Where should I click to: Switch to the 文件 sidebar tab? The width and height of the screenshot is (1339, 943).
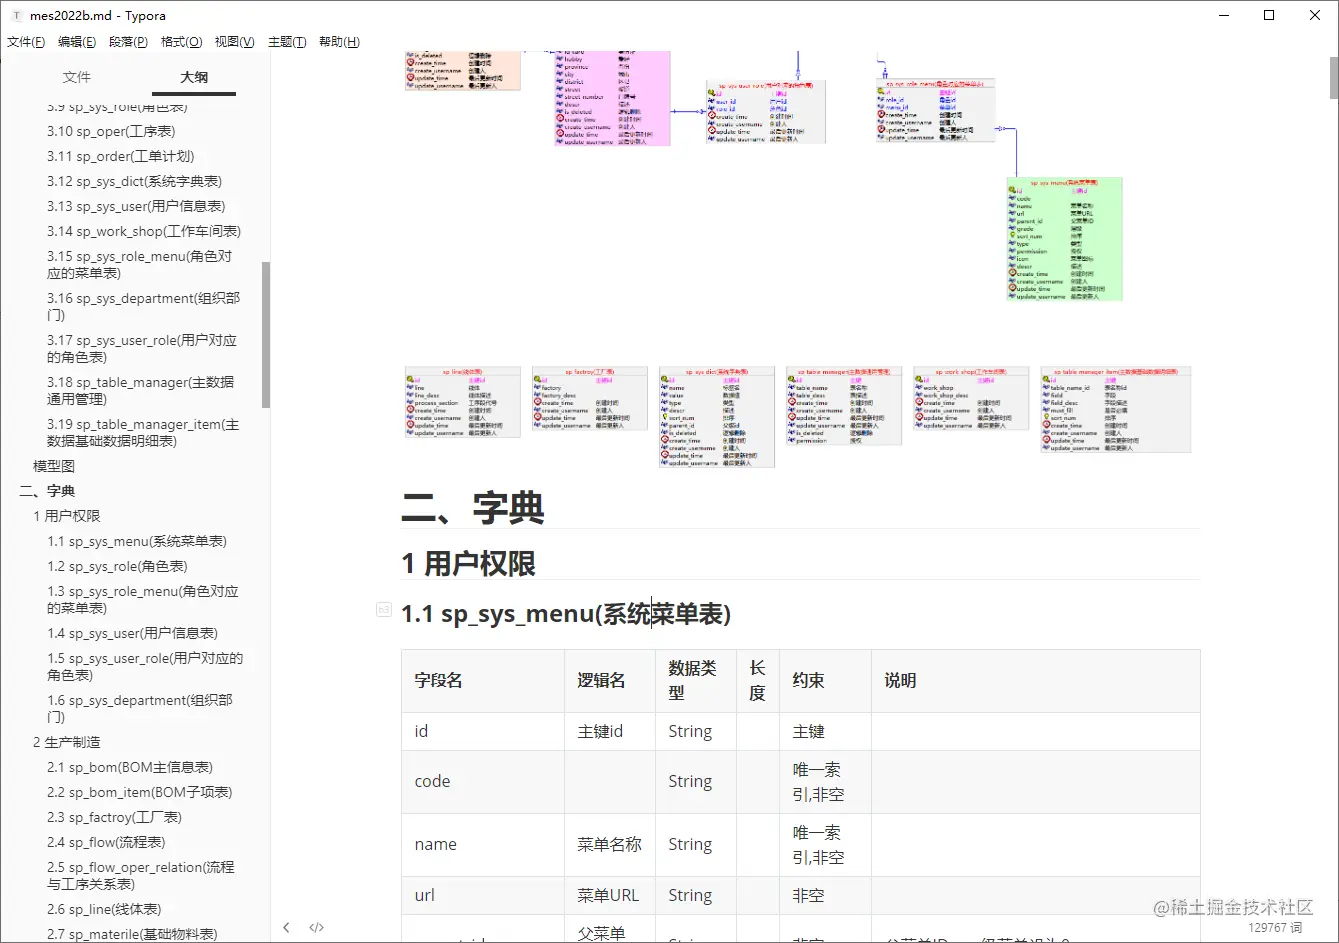pos(77,77)
